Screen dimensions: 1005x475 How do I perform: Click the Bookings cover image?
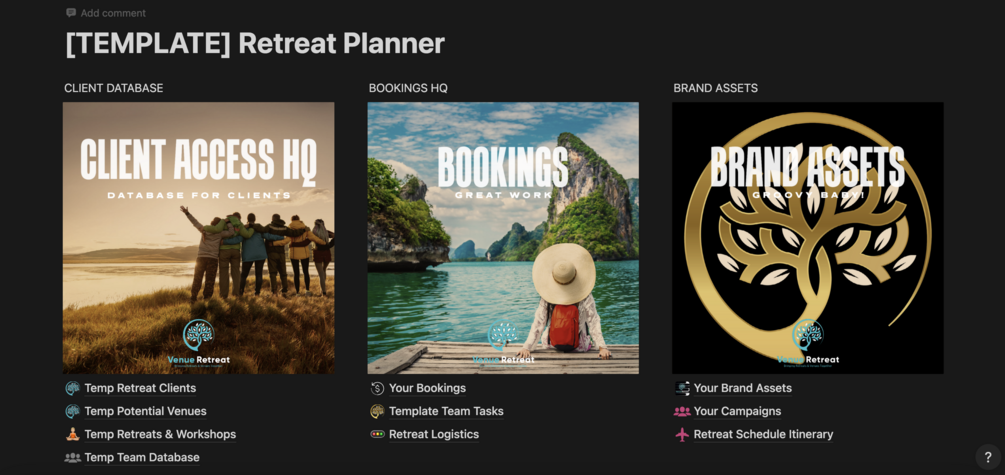(x=503, y=238)
